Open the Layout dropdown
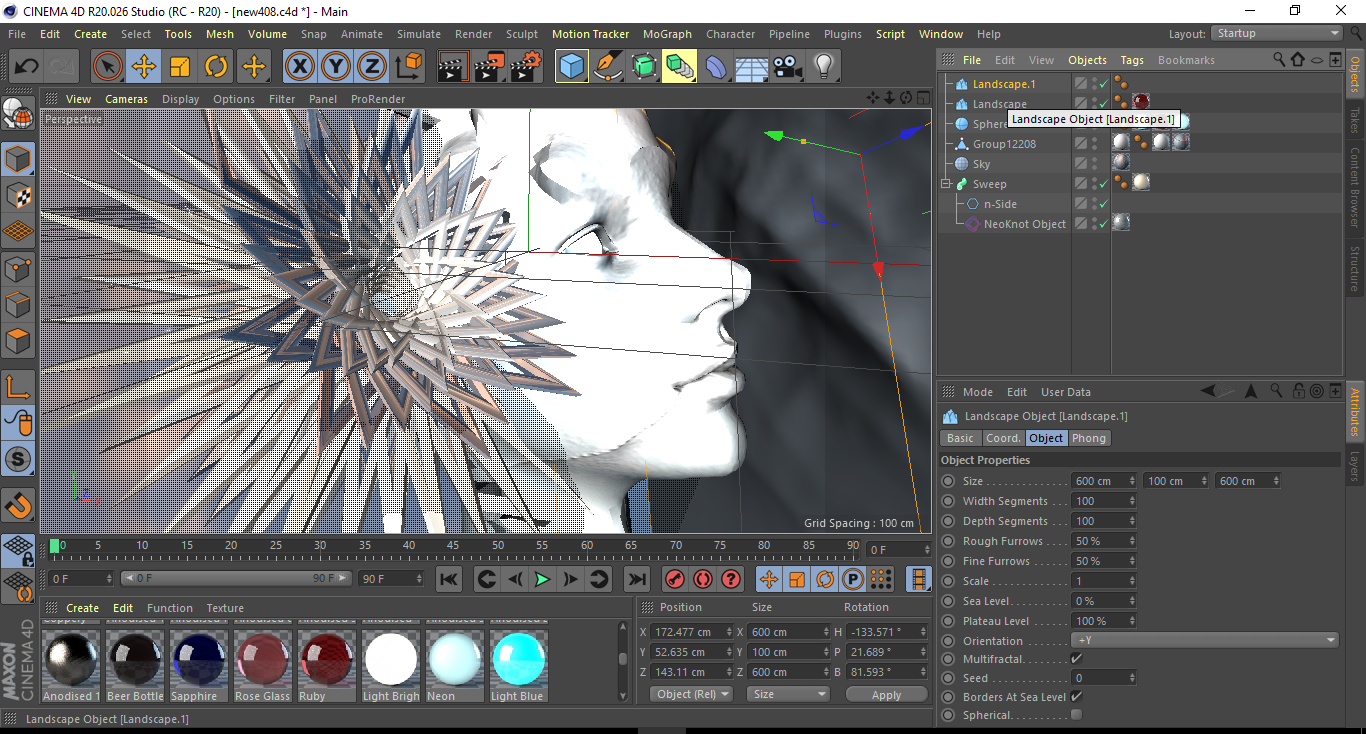 [x=1277, y=33]
